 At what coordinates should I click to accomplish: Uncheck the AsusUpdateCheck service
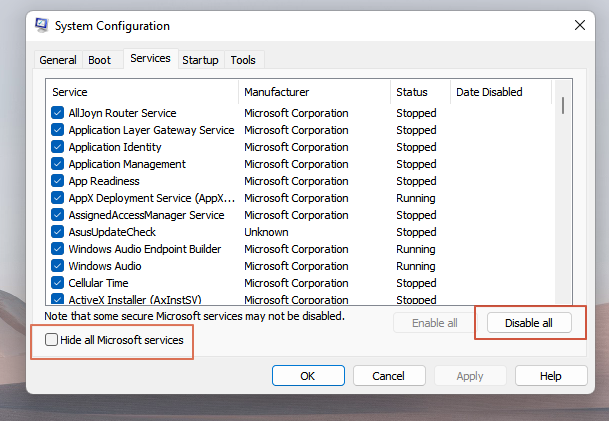point(57,232)
